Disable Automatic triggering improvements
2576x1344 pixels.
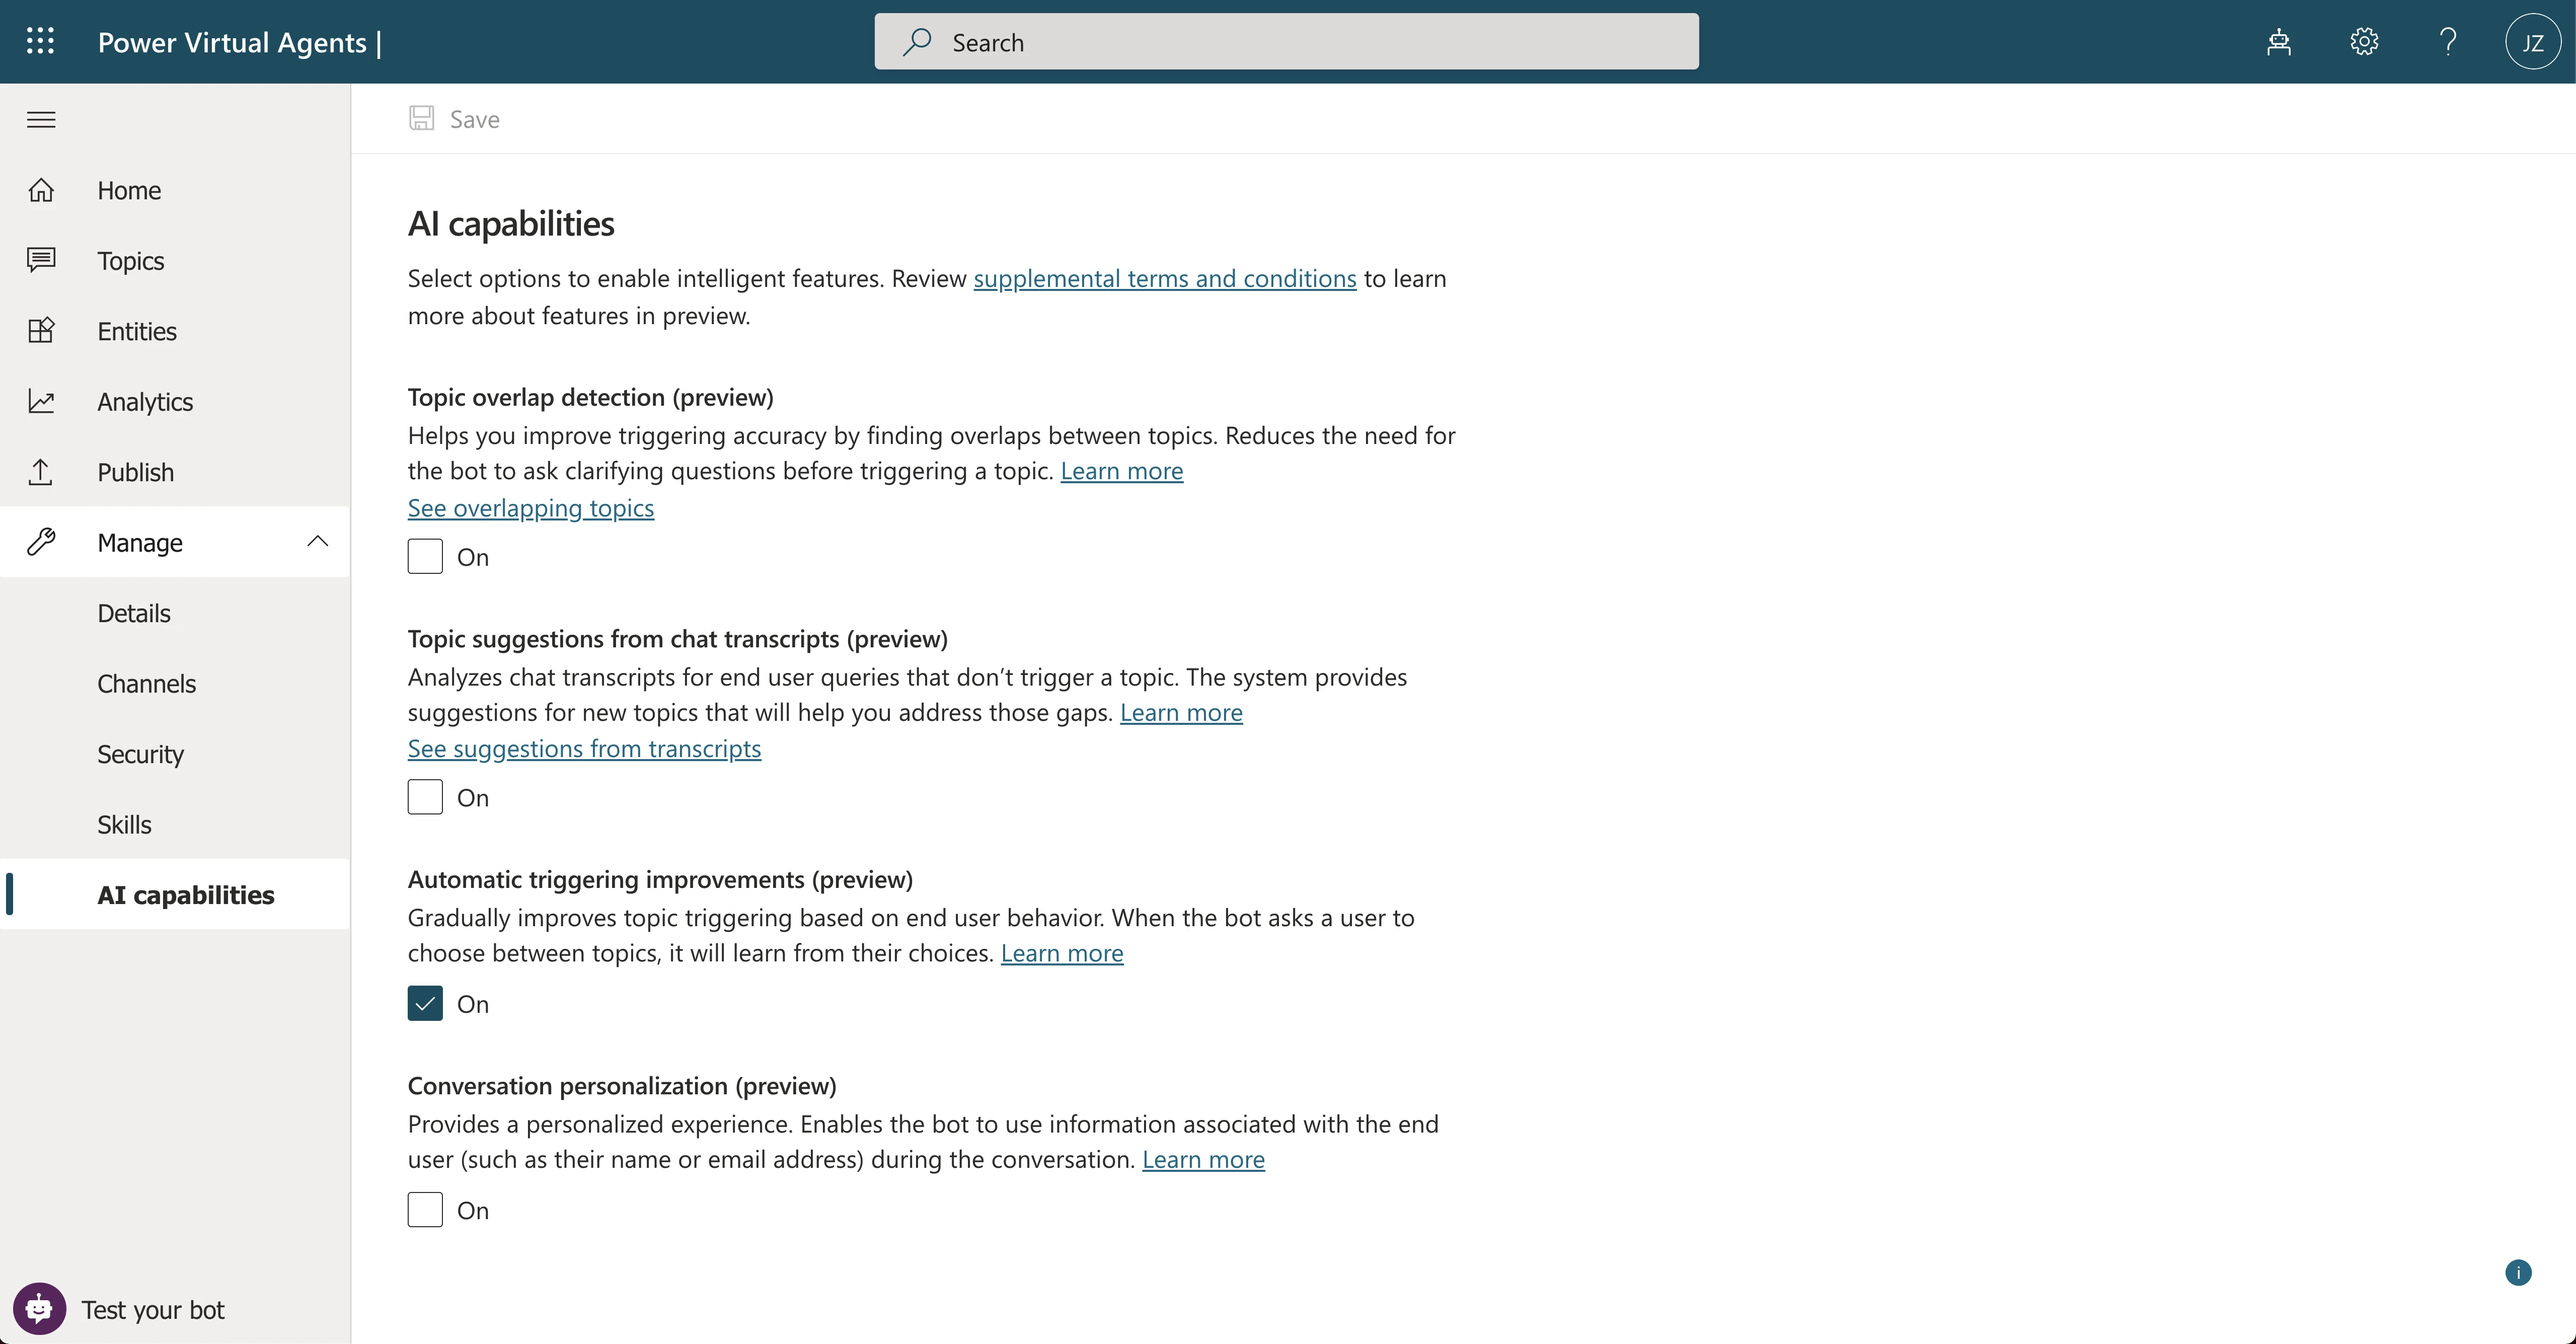coord(424,1003)
